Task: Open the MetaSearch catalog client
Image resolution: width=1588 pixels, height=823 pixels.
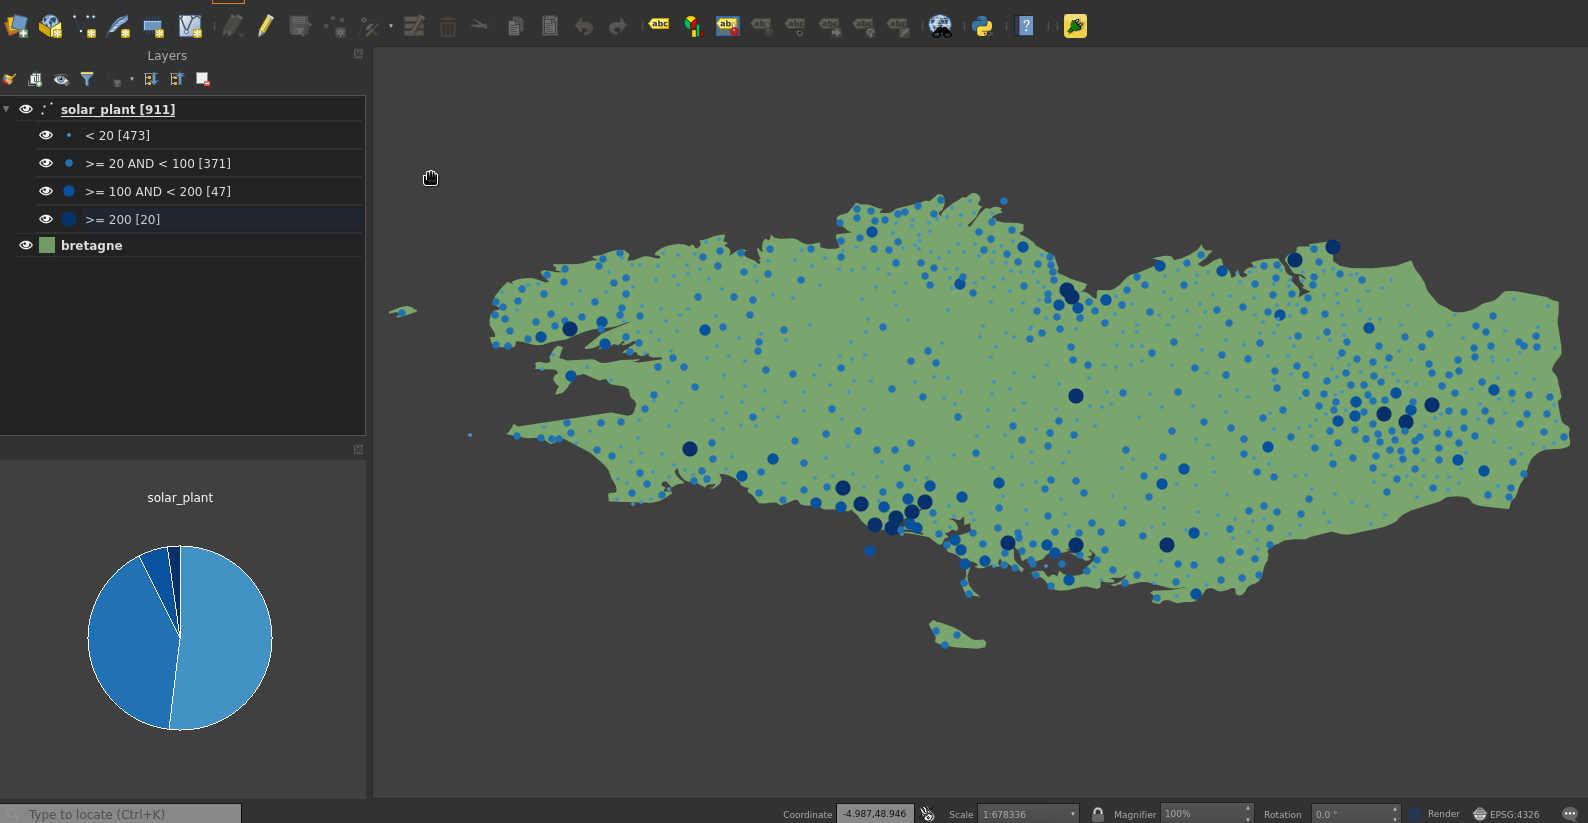Action: 940,26
